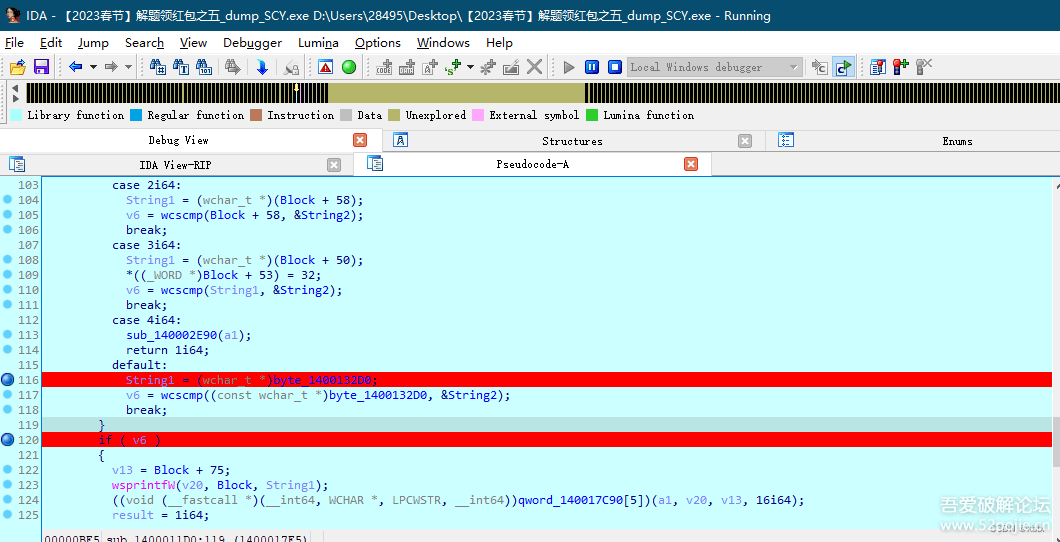
Task: Toggle the breakpoint on line 120
Action: point(8,440)
